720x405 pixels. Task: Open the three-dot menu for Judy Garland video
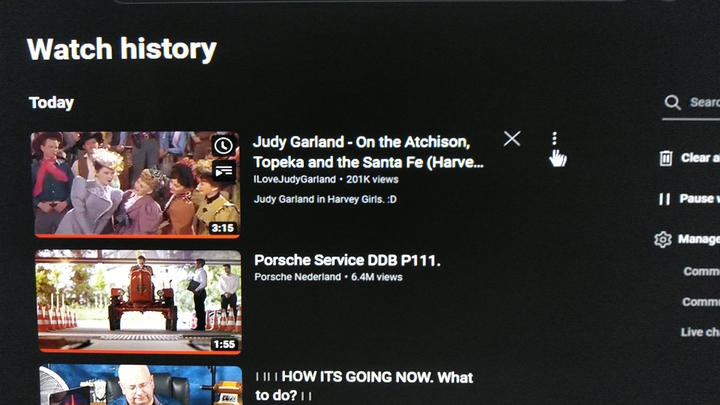point(554,138)
